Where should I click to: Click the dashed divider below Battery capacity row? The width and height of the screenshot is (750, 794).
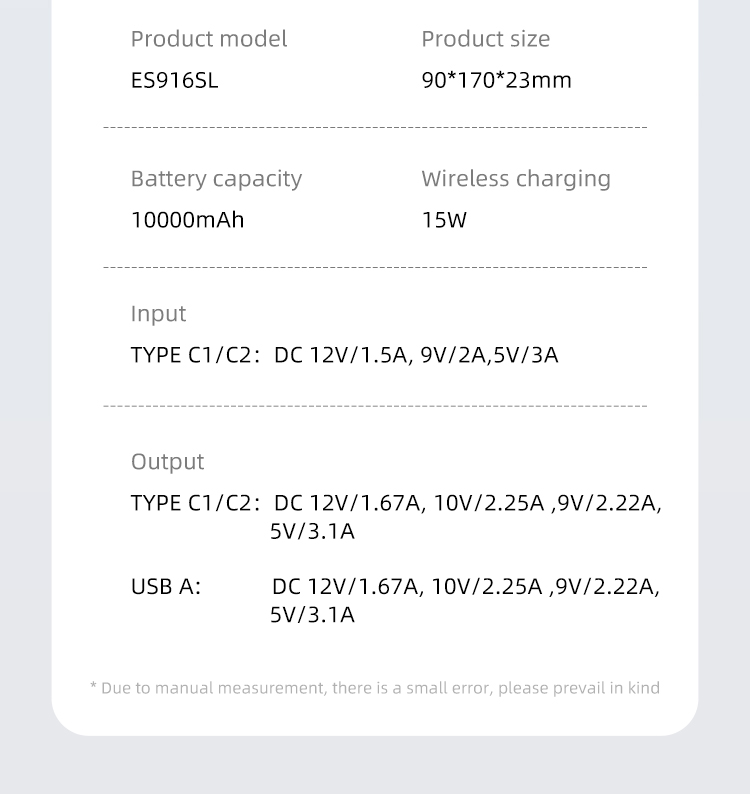pyautogui.click(x=375, y=268)
